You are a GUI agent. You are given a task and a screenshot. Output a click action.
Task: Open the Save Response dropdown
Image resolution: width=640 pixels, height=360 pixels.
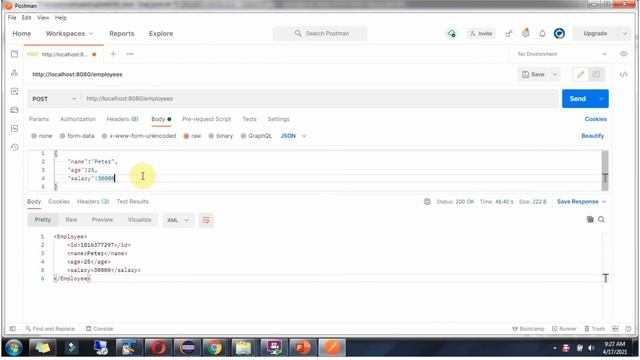582,202
